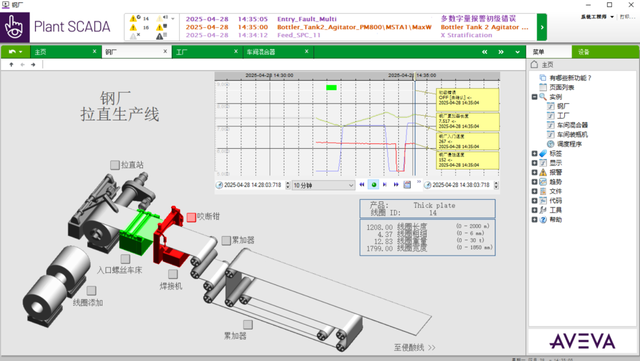Expand the 报警 tree node
Screen dimensions: 640x361
pyautogui.click(x=534, y=172)
